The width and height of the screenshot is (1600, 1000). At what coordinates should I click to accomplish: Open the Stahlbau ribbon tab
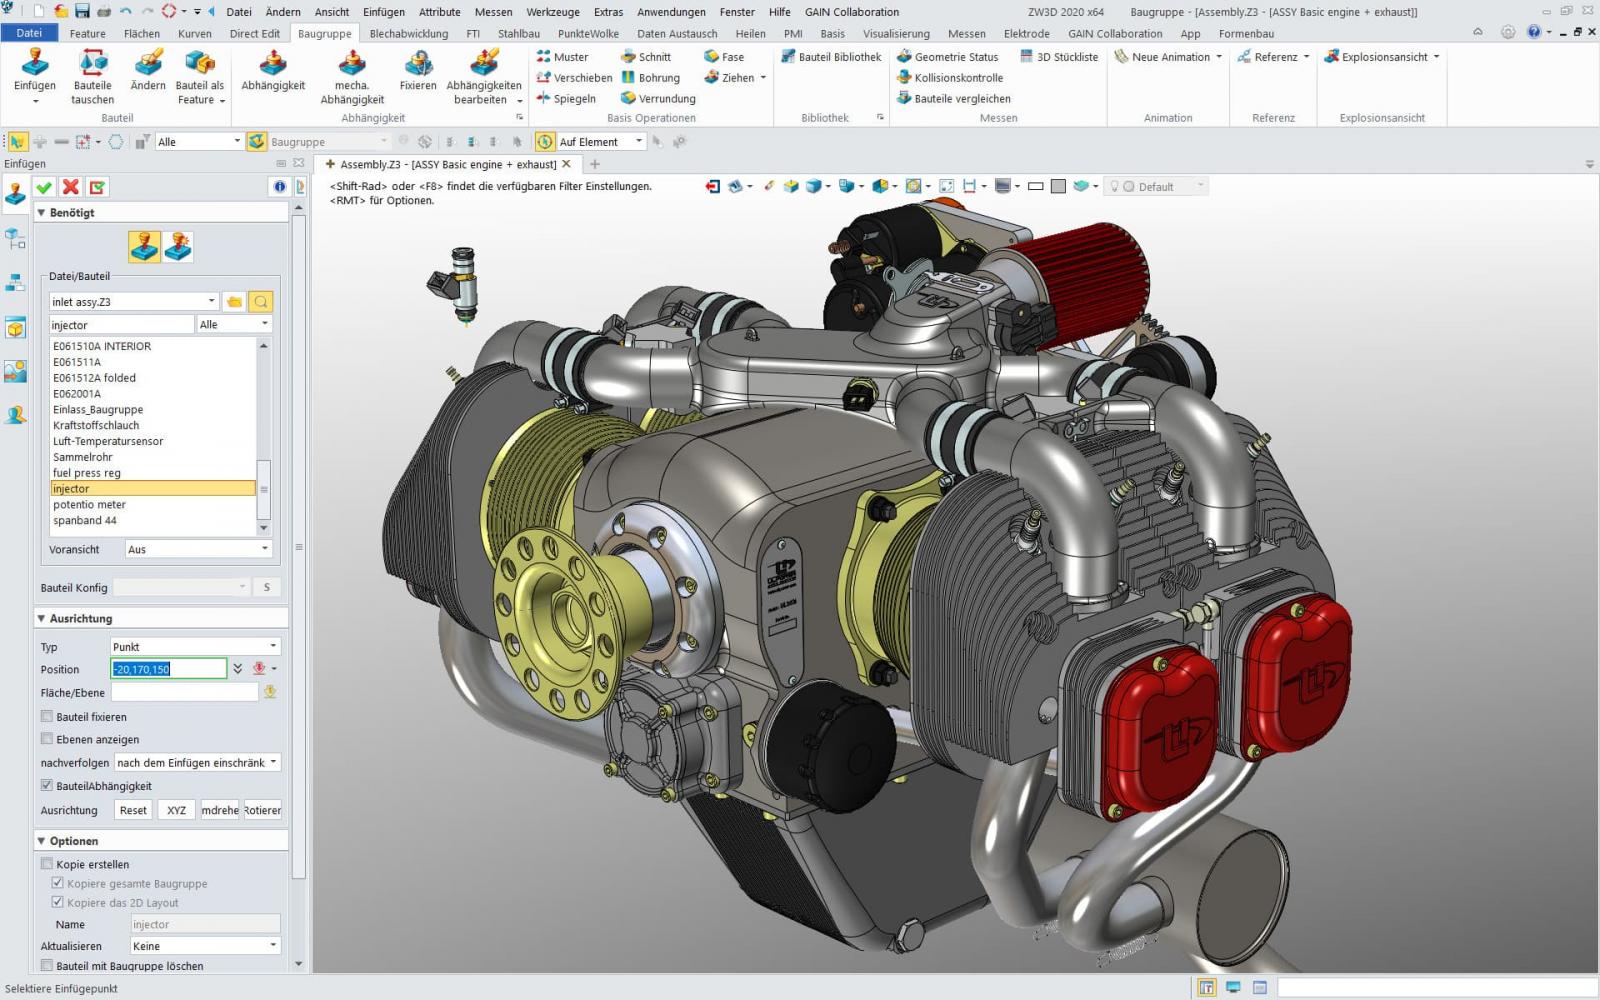519,33
